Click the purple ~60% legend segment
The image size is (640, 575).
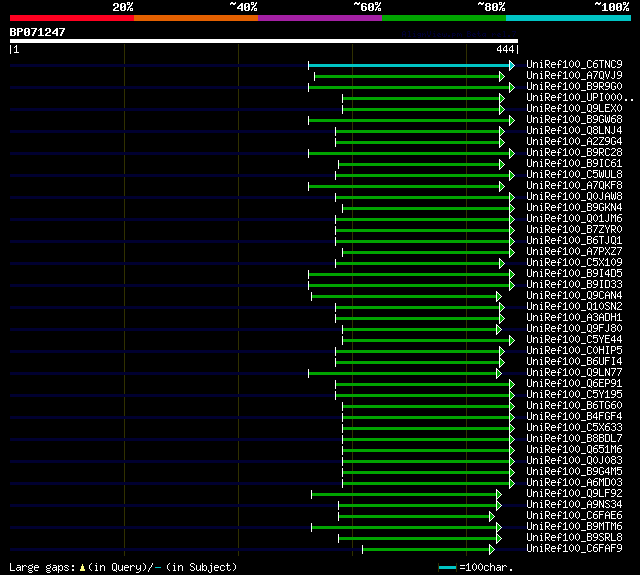point(320,18)
